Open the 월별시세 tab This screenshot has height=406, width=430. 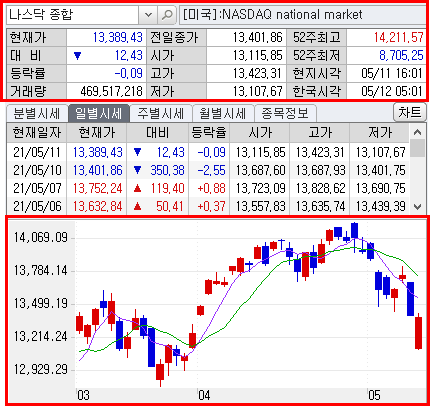(x=223, y=114)
